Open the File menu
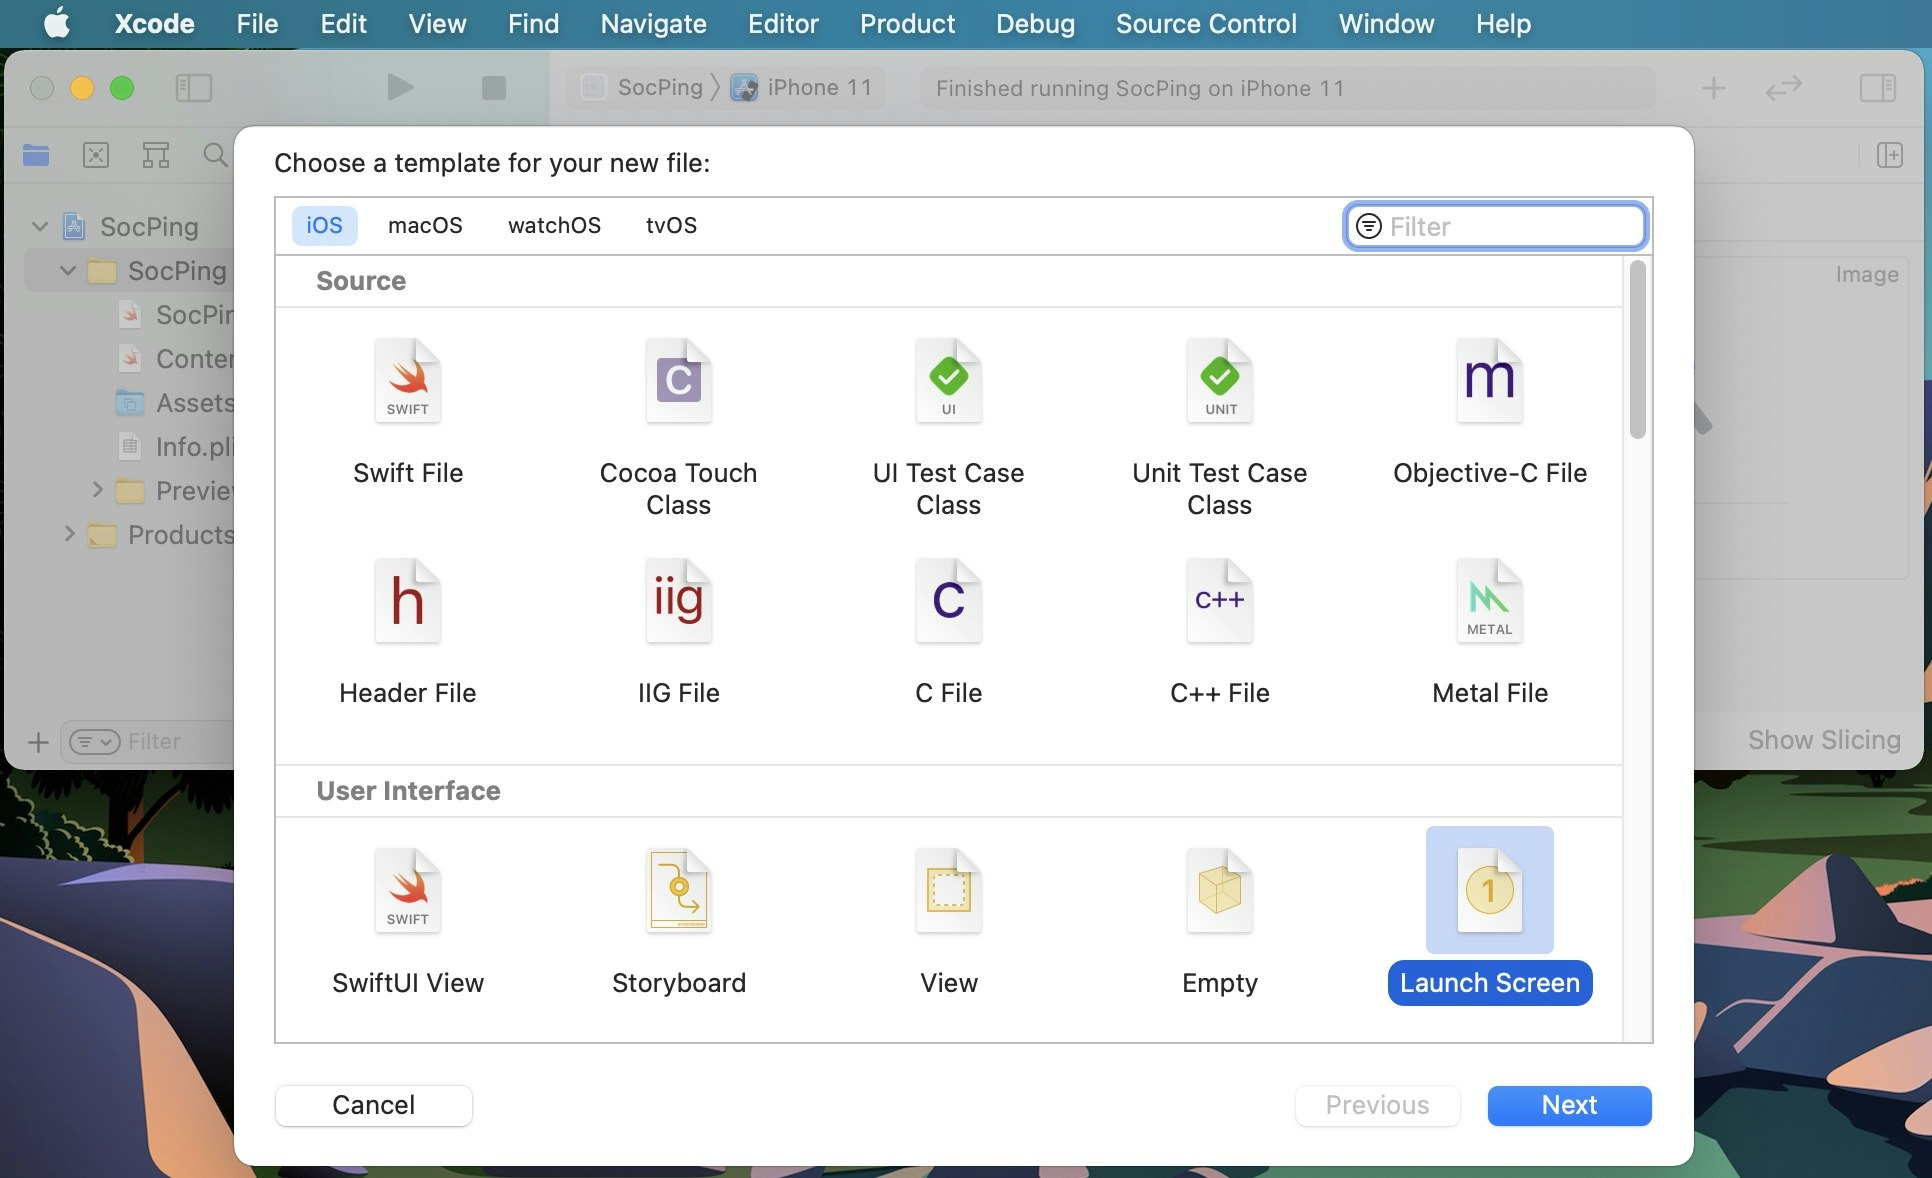The height and width of the screenshot is (1178, 1932). (x=257, y=23)
